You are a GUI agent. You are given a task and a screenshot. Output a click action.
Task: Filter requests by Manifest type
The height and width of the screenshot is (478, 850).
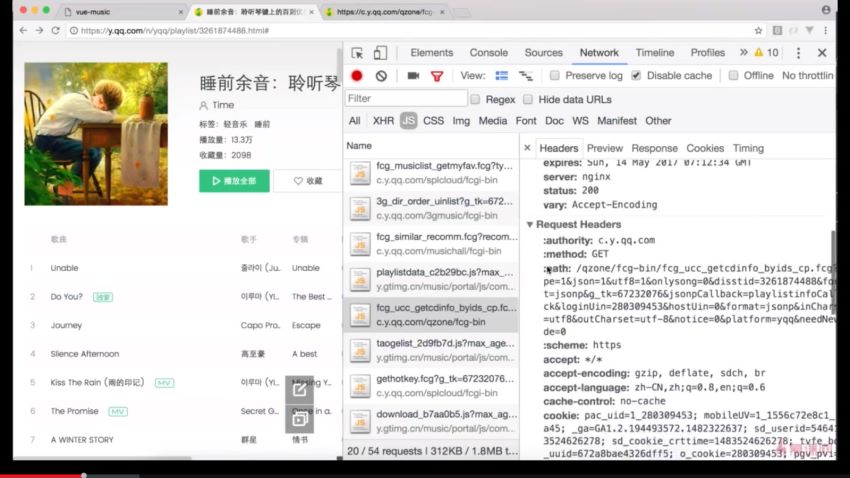617,121
